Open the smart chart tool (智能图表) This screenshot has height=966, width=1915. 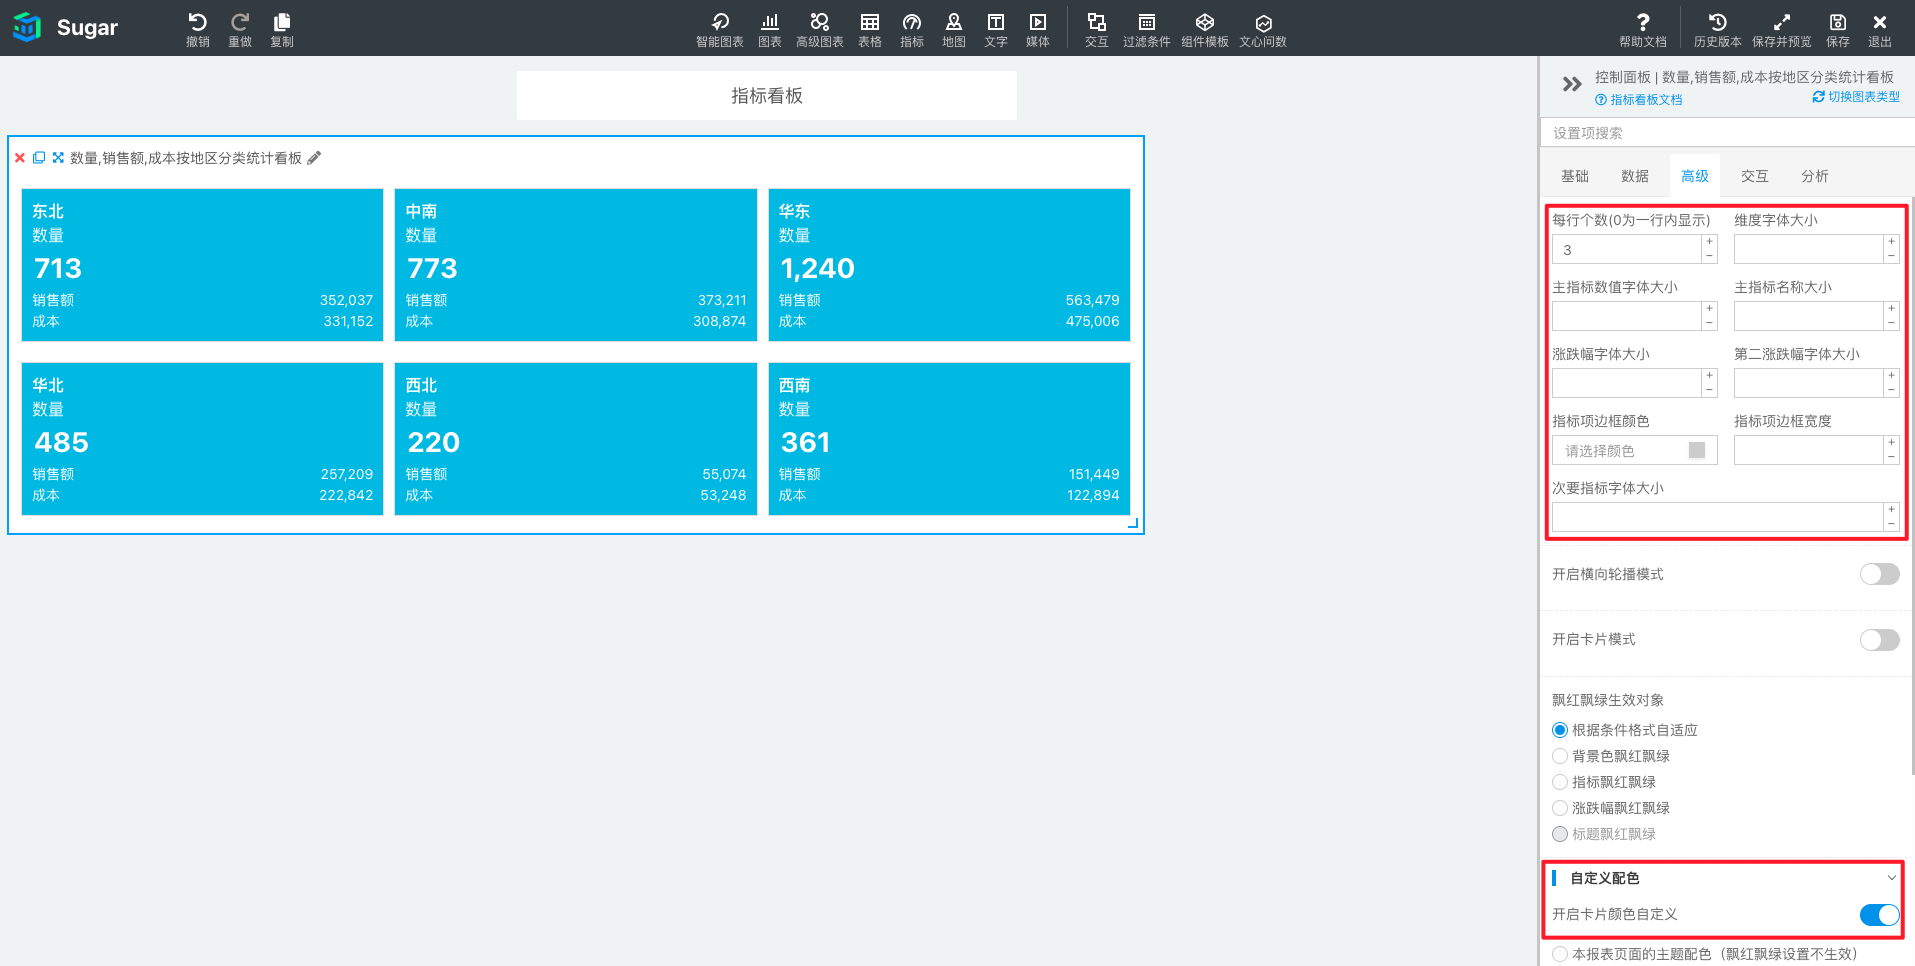720,29
